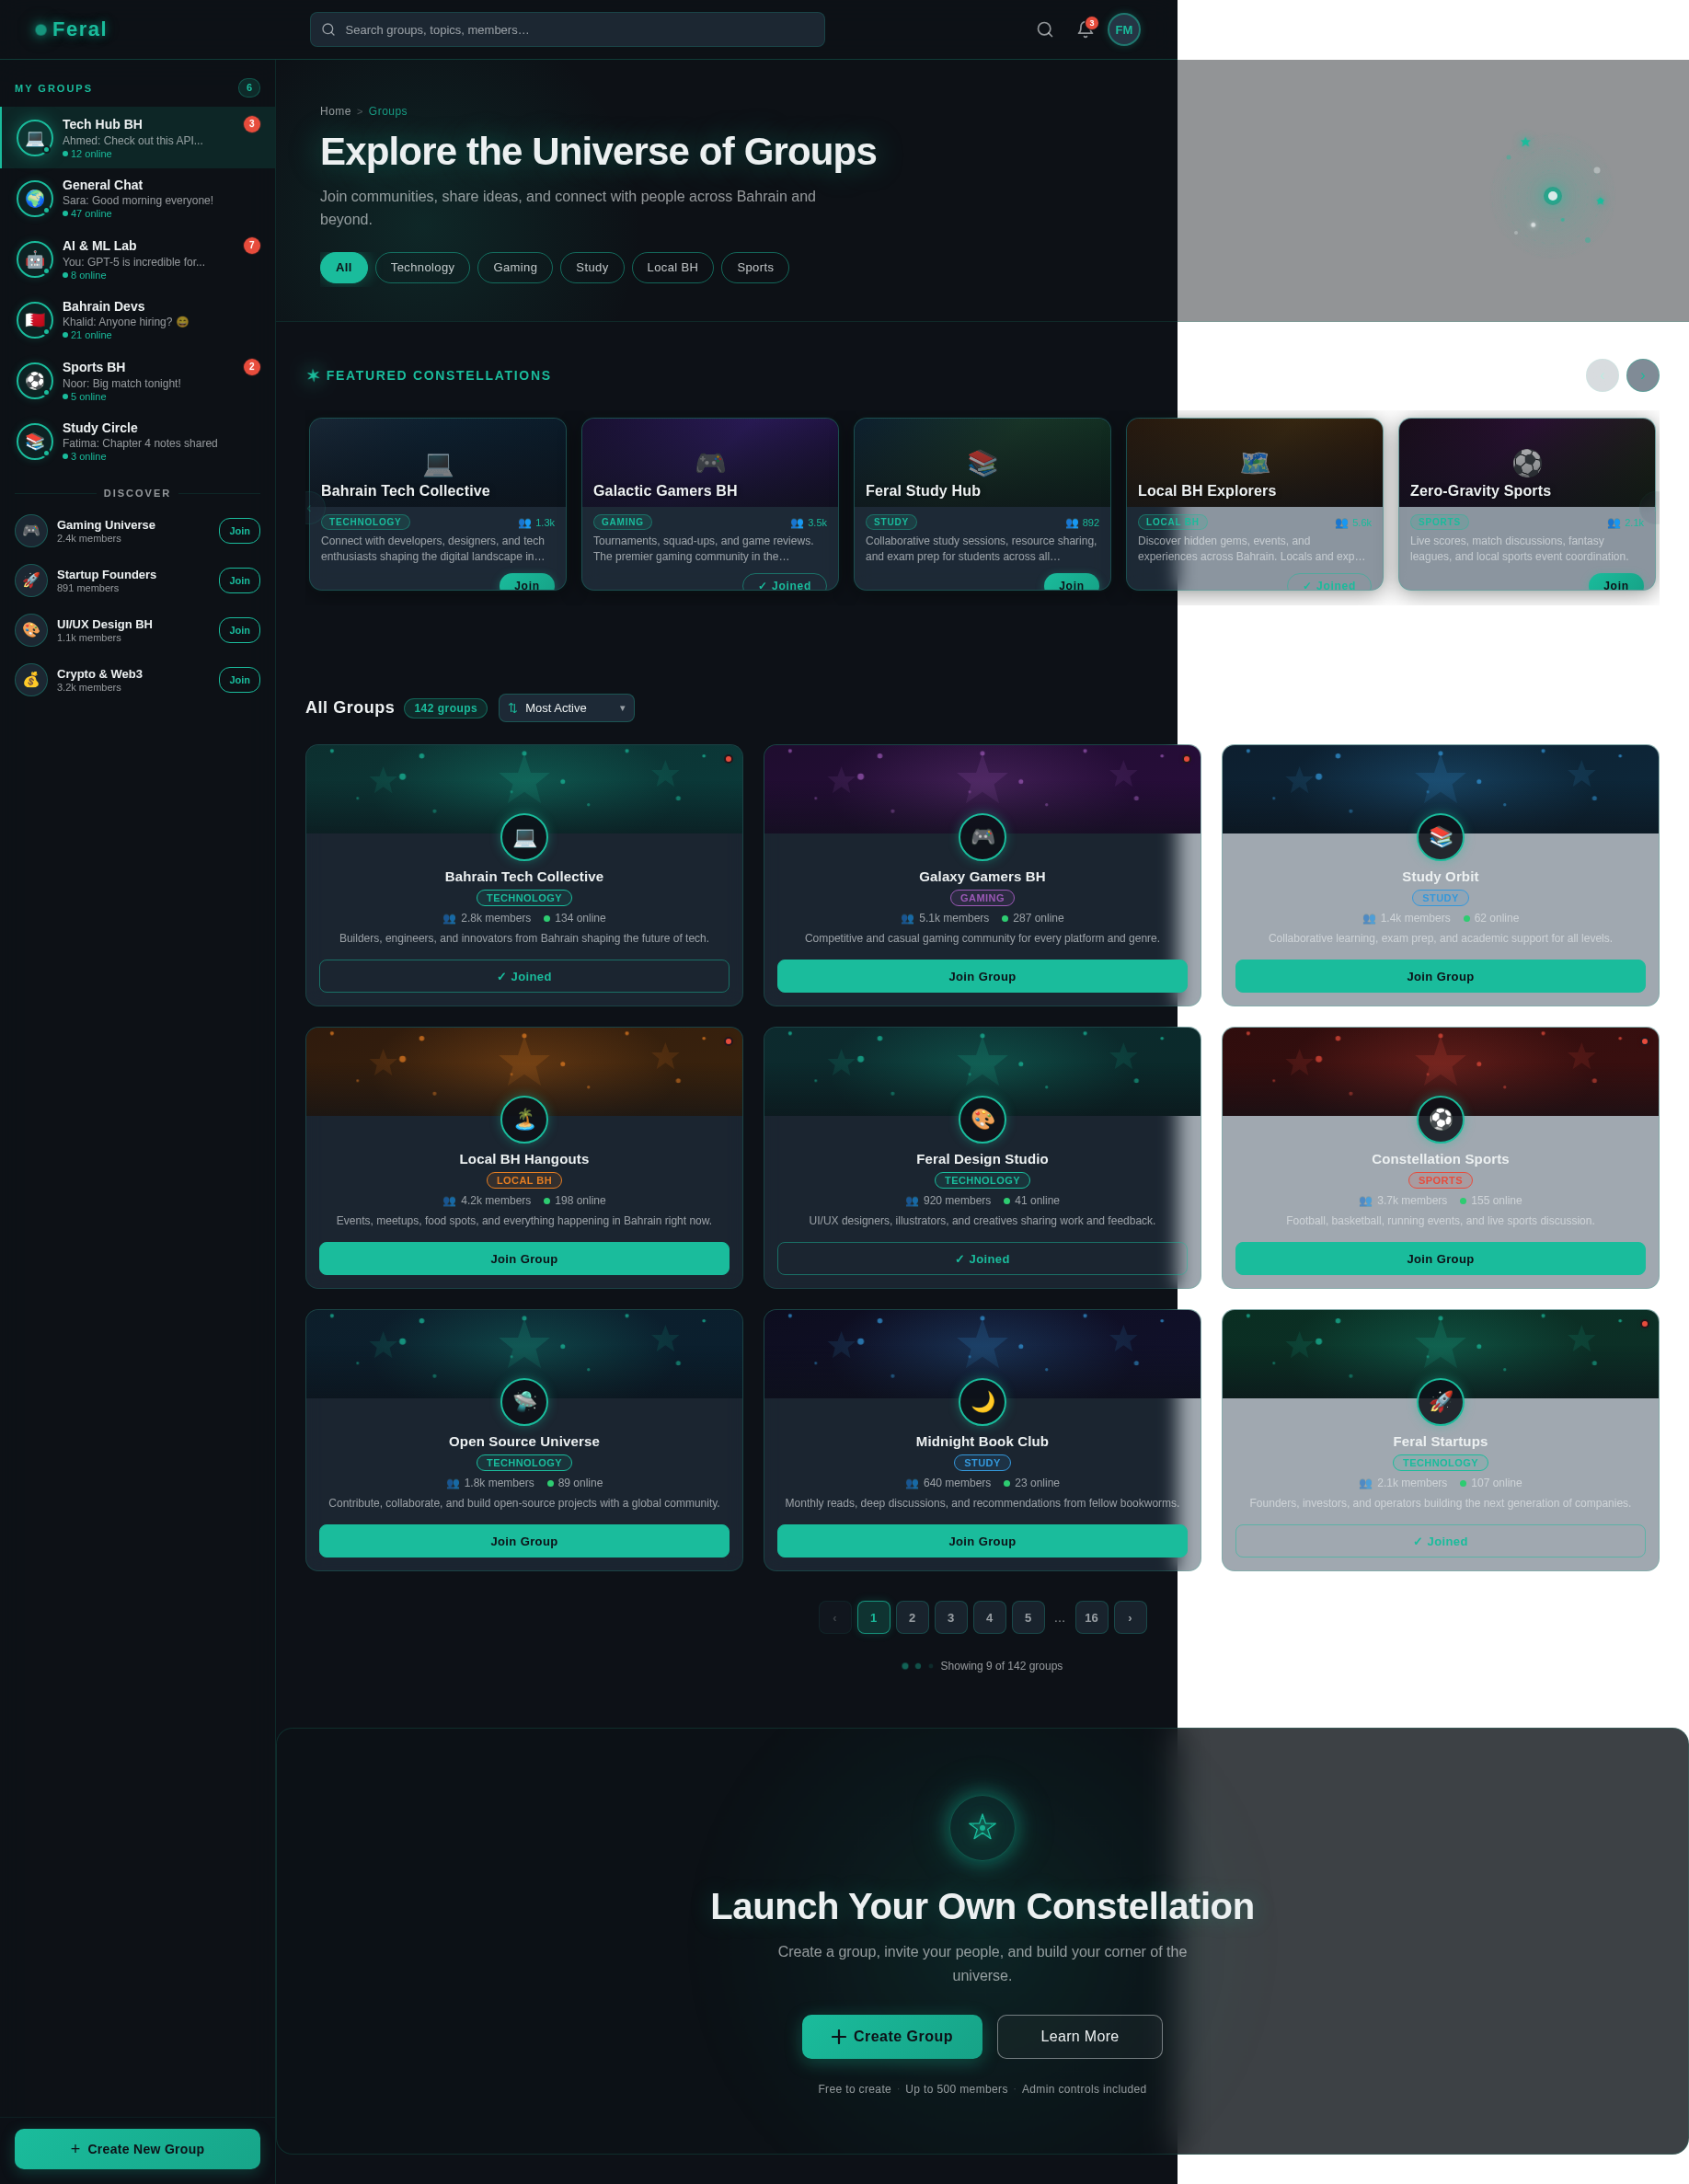The image size is (1689, 2184).
Task: Open the Most Active sort dropdown
Action: (x=566, y=708)
